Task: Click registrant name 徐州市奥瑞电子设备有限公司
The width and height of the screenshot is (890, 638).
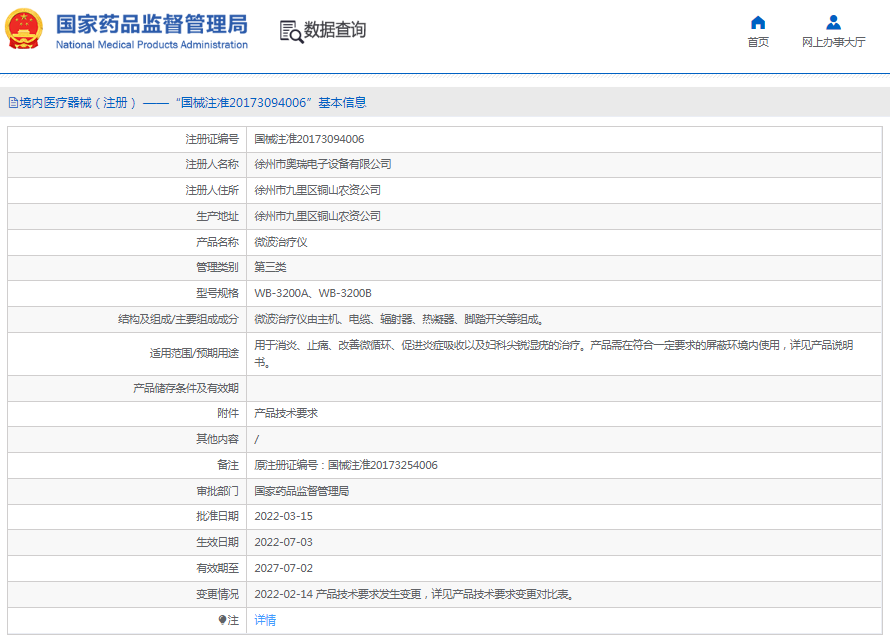Action: [x=323, y=164]
